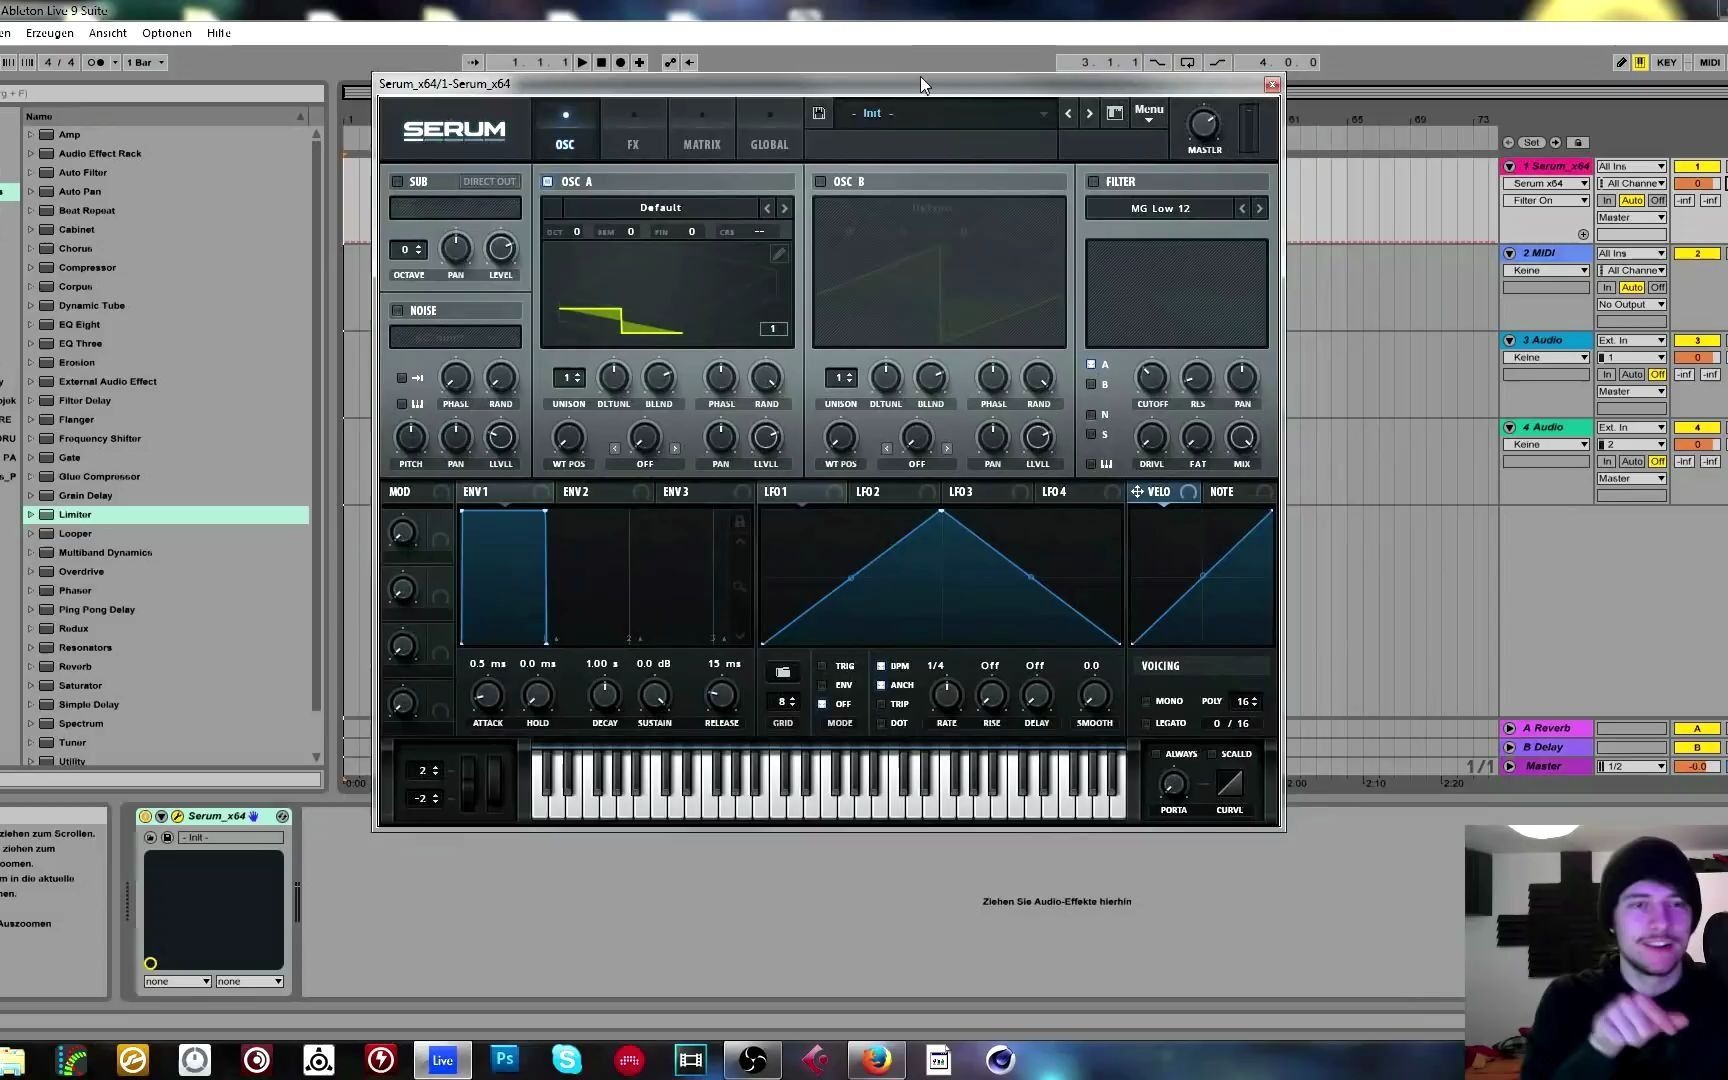Switch to the Serum GLOBAL tab
Screen dimensions: 1728x1080
[x=770, y=130]
